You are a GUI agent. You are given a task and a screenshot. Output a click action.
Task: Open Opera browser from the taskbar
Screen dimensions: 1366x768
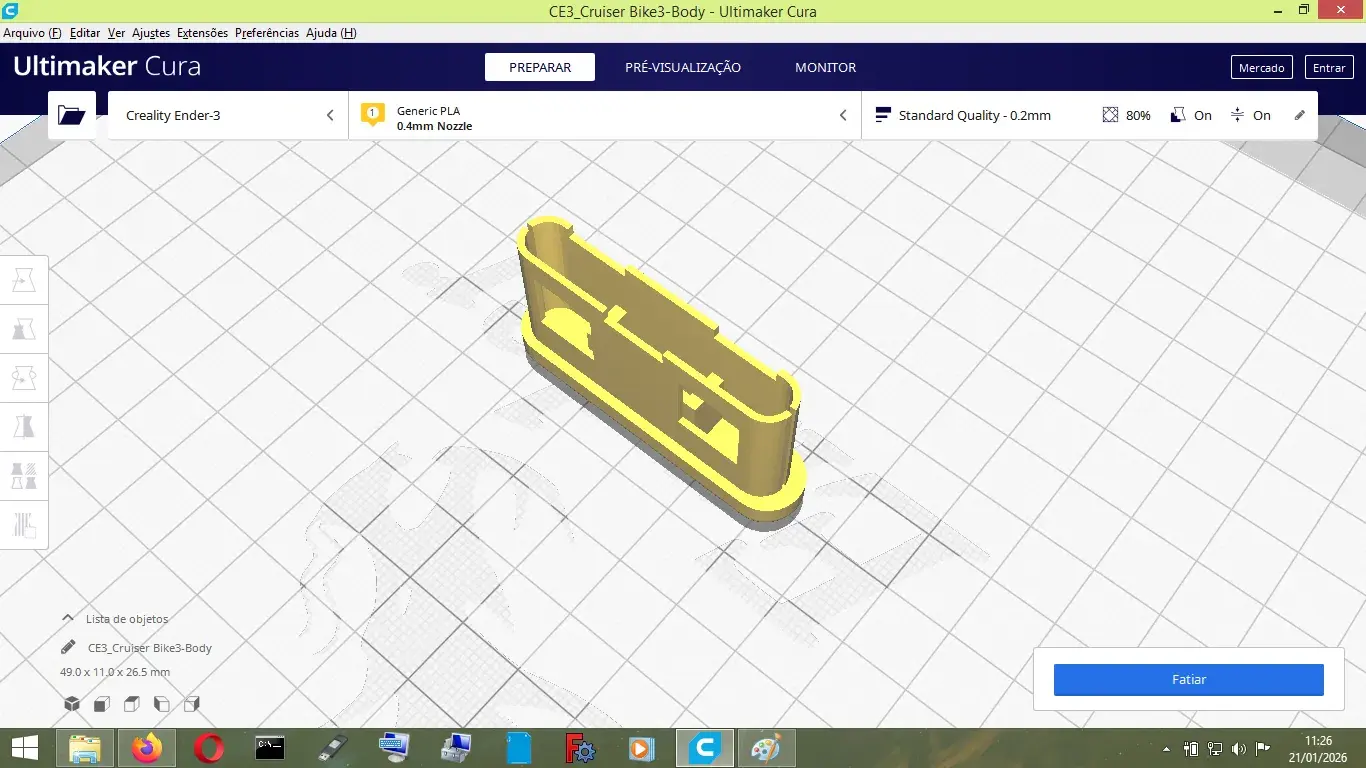tap(209, 748)
